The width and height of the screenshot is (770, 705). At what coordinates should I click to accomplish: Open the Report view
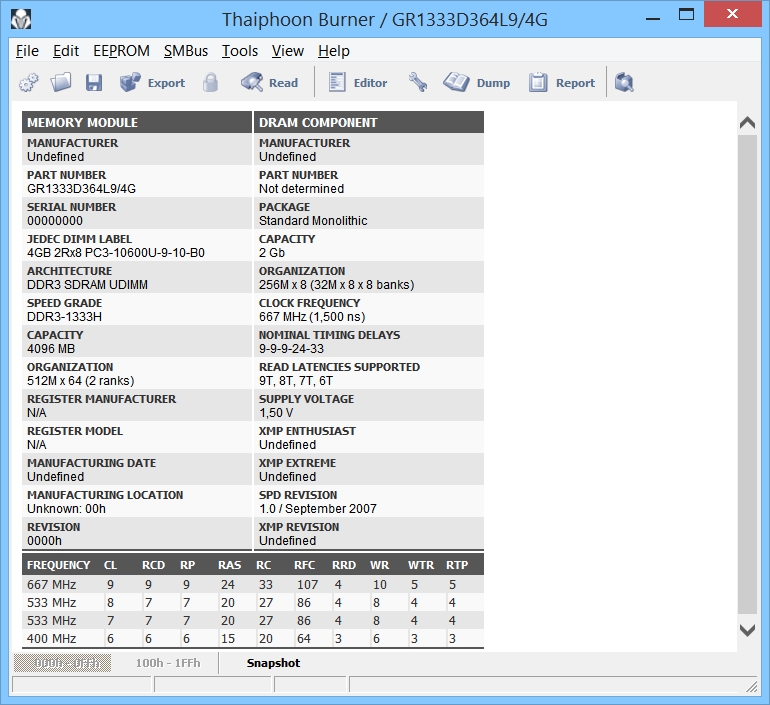pyautogui.click(x=562, y=82)
